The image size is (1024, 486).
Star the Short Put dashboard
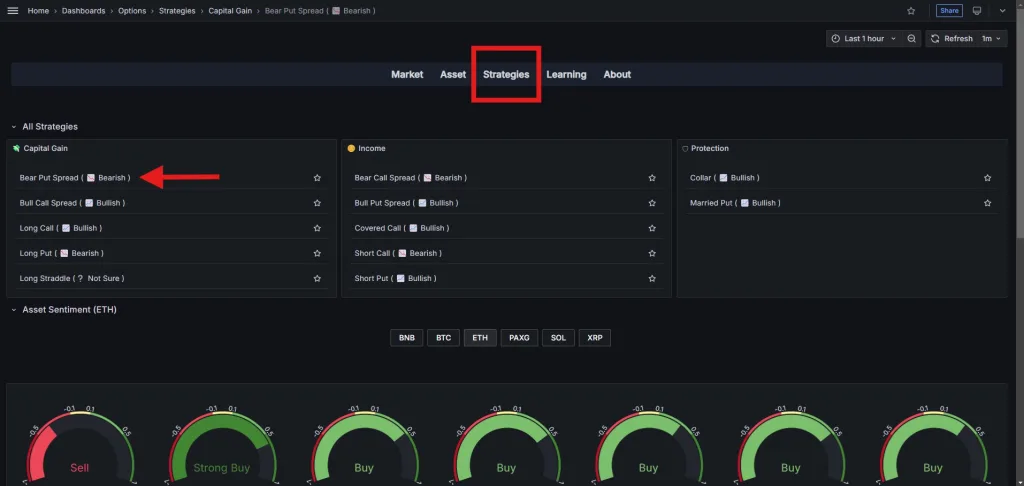652,278
